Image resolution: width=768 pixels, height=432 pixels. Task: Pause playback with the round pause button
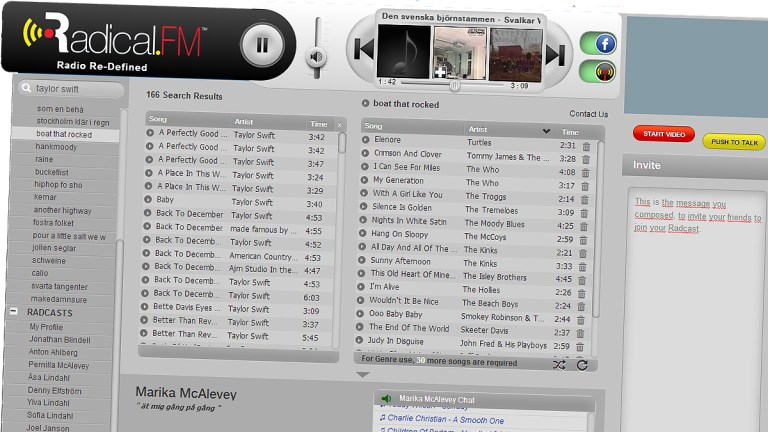coord(262,45)
